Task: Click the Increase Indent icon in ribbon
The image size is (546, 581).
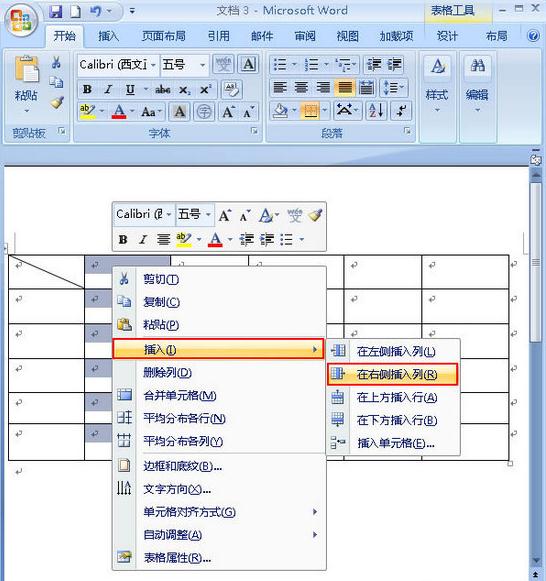Action: point(394,65)
